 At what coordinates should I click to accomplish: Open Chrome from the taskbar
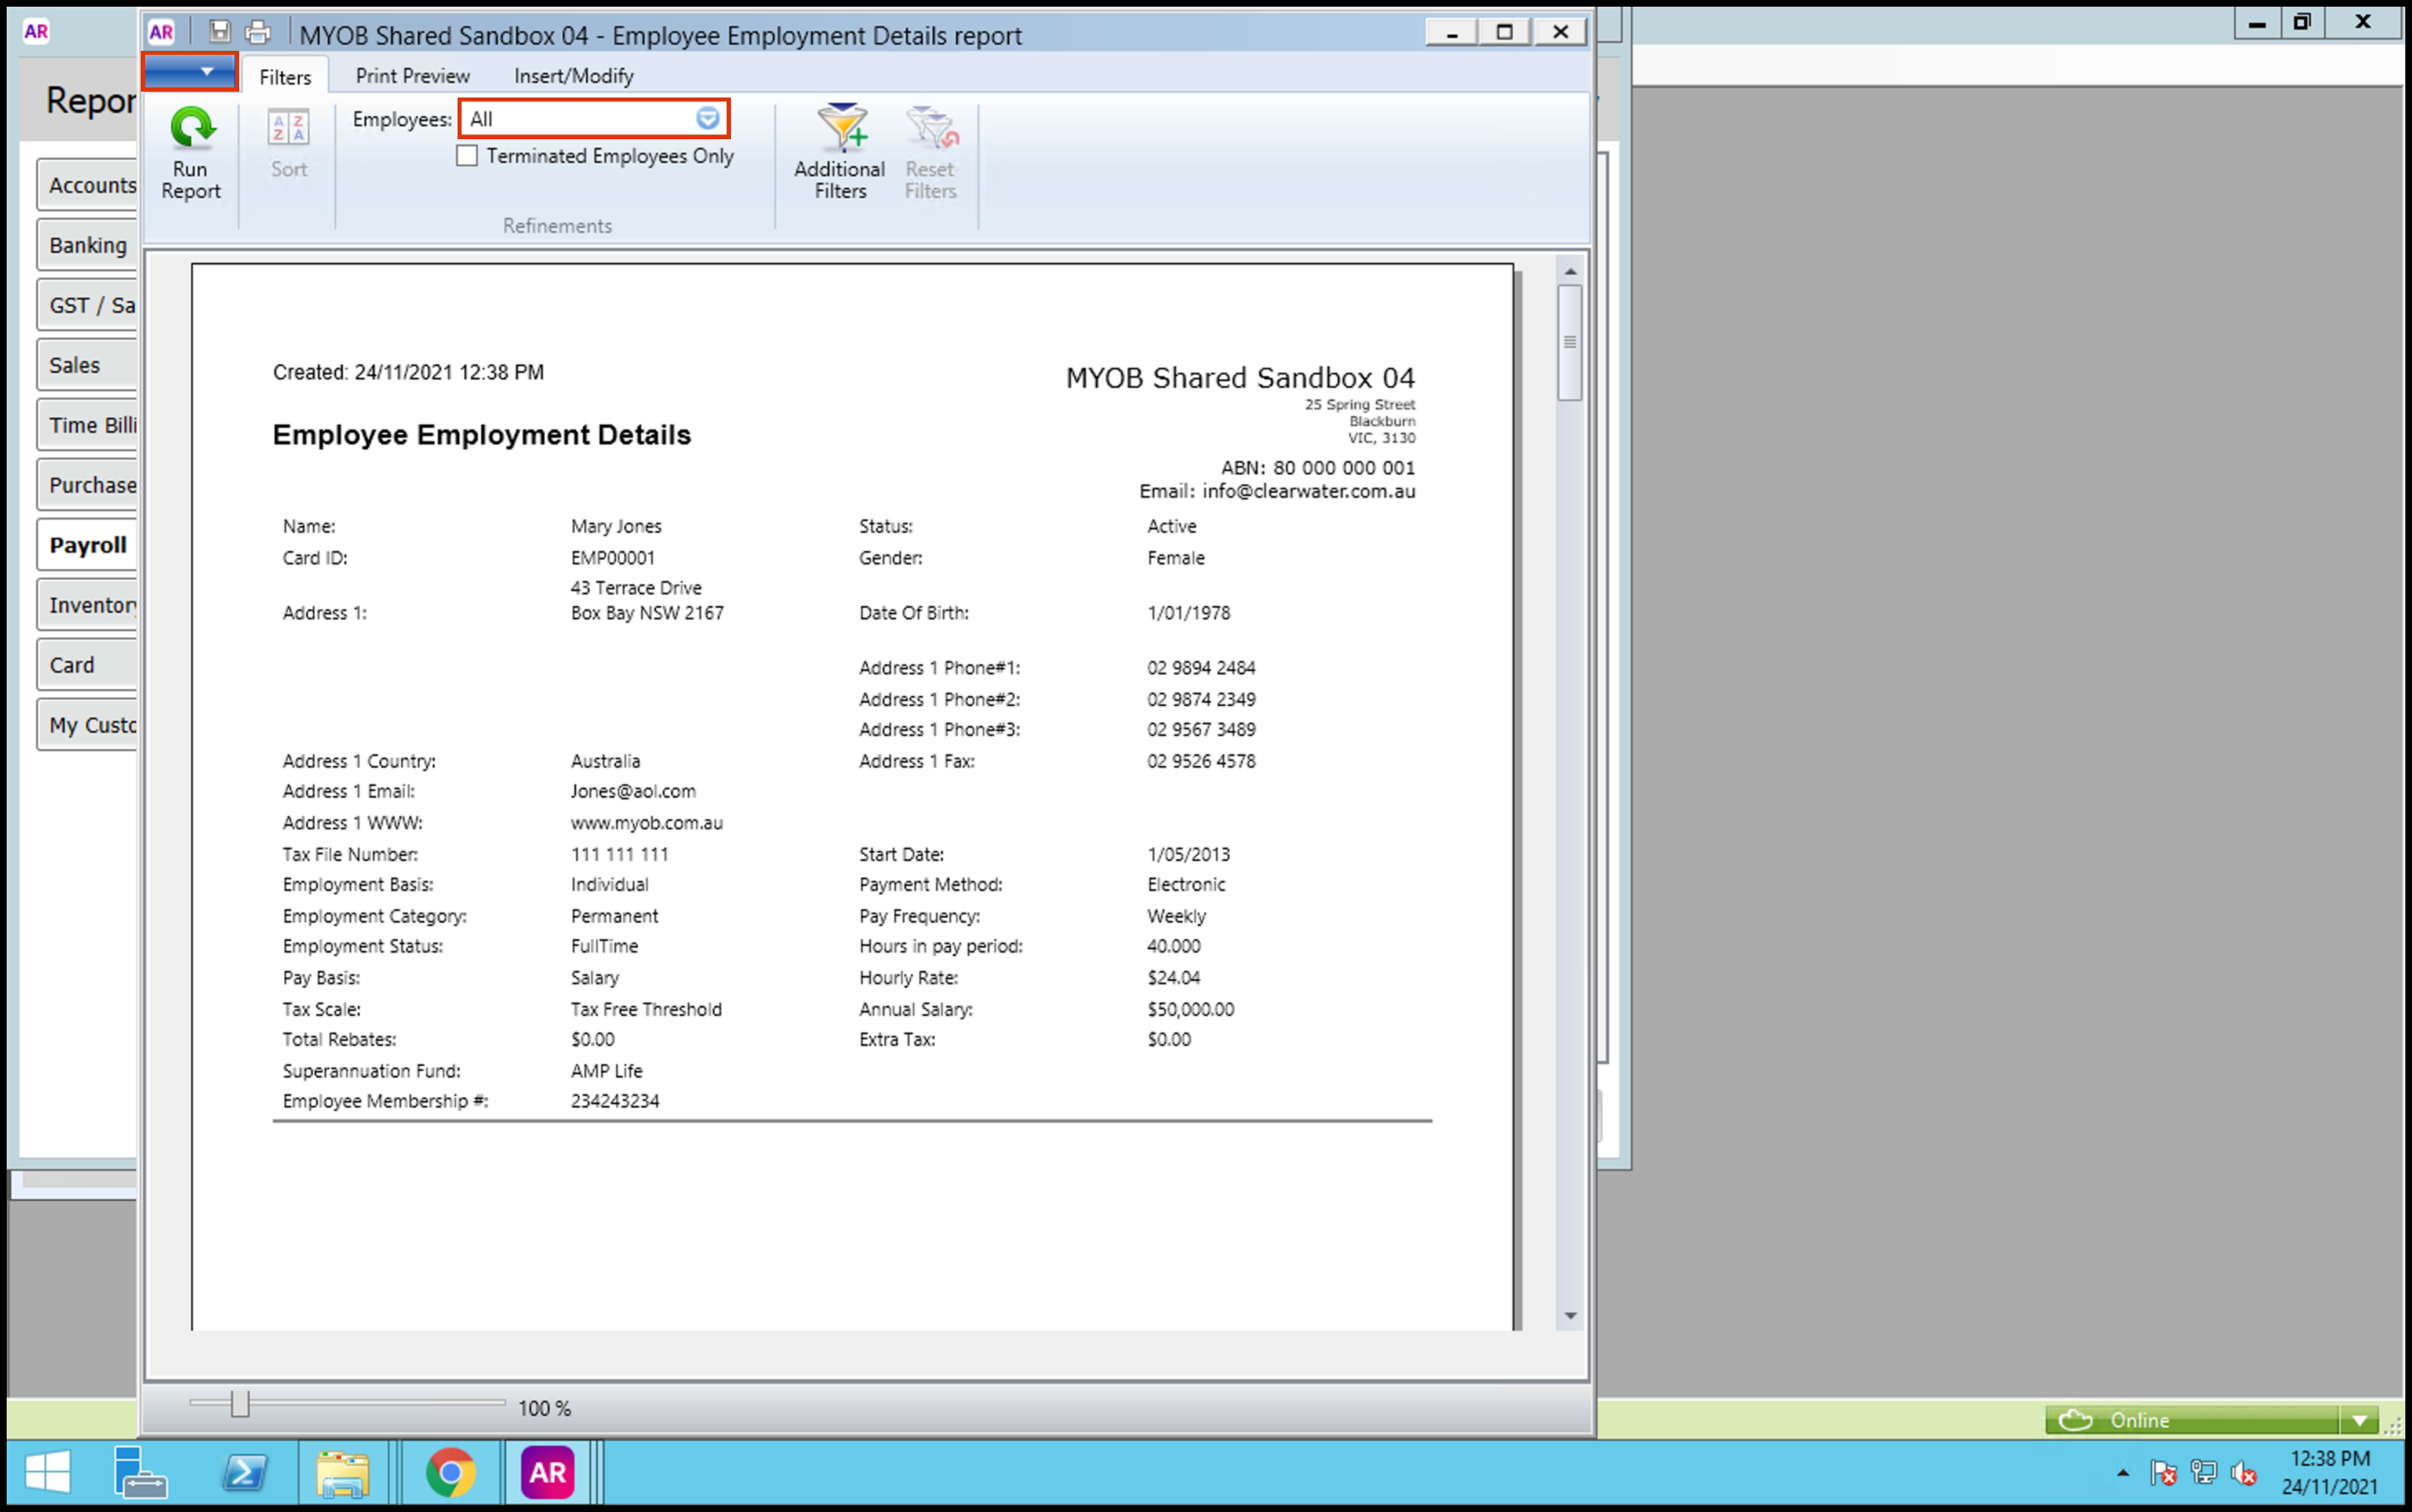[x=450, y=1472]
